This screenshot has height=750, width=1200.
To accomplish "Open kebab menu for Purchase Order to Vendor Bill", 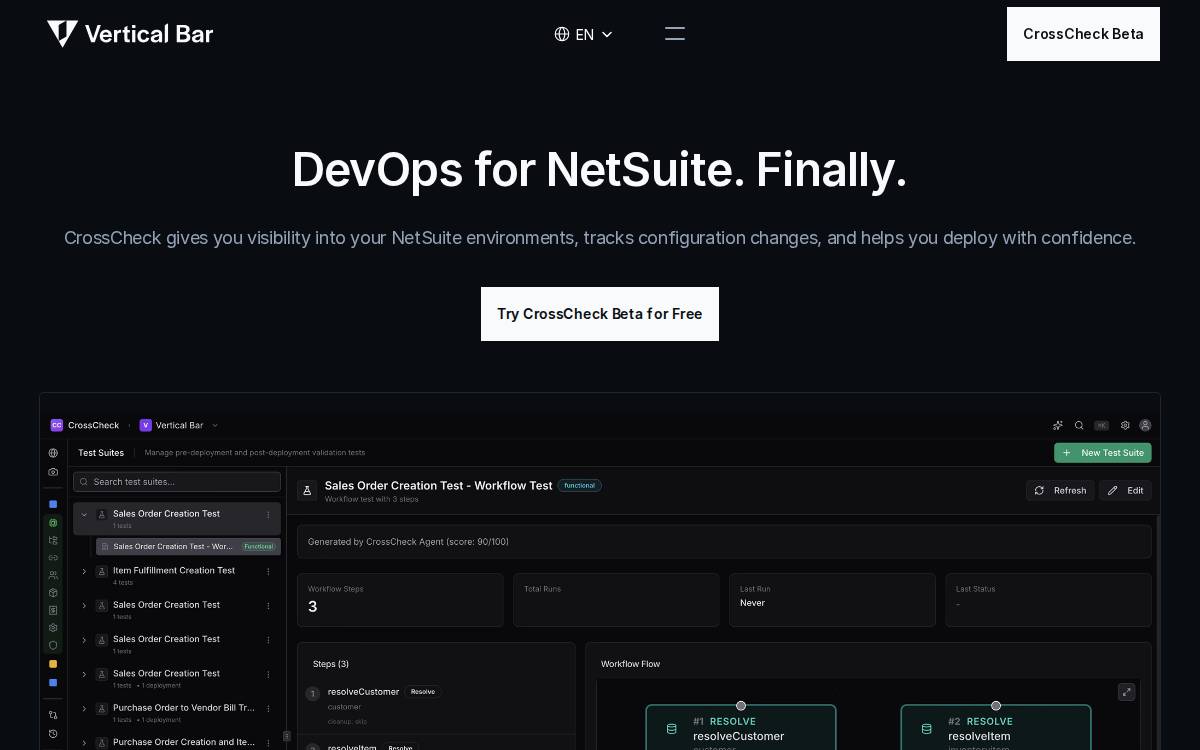I will (268, 709).
